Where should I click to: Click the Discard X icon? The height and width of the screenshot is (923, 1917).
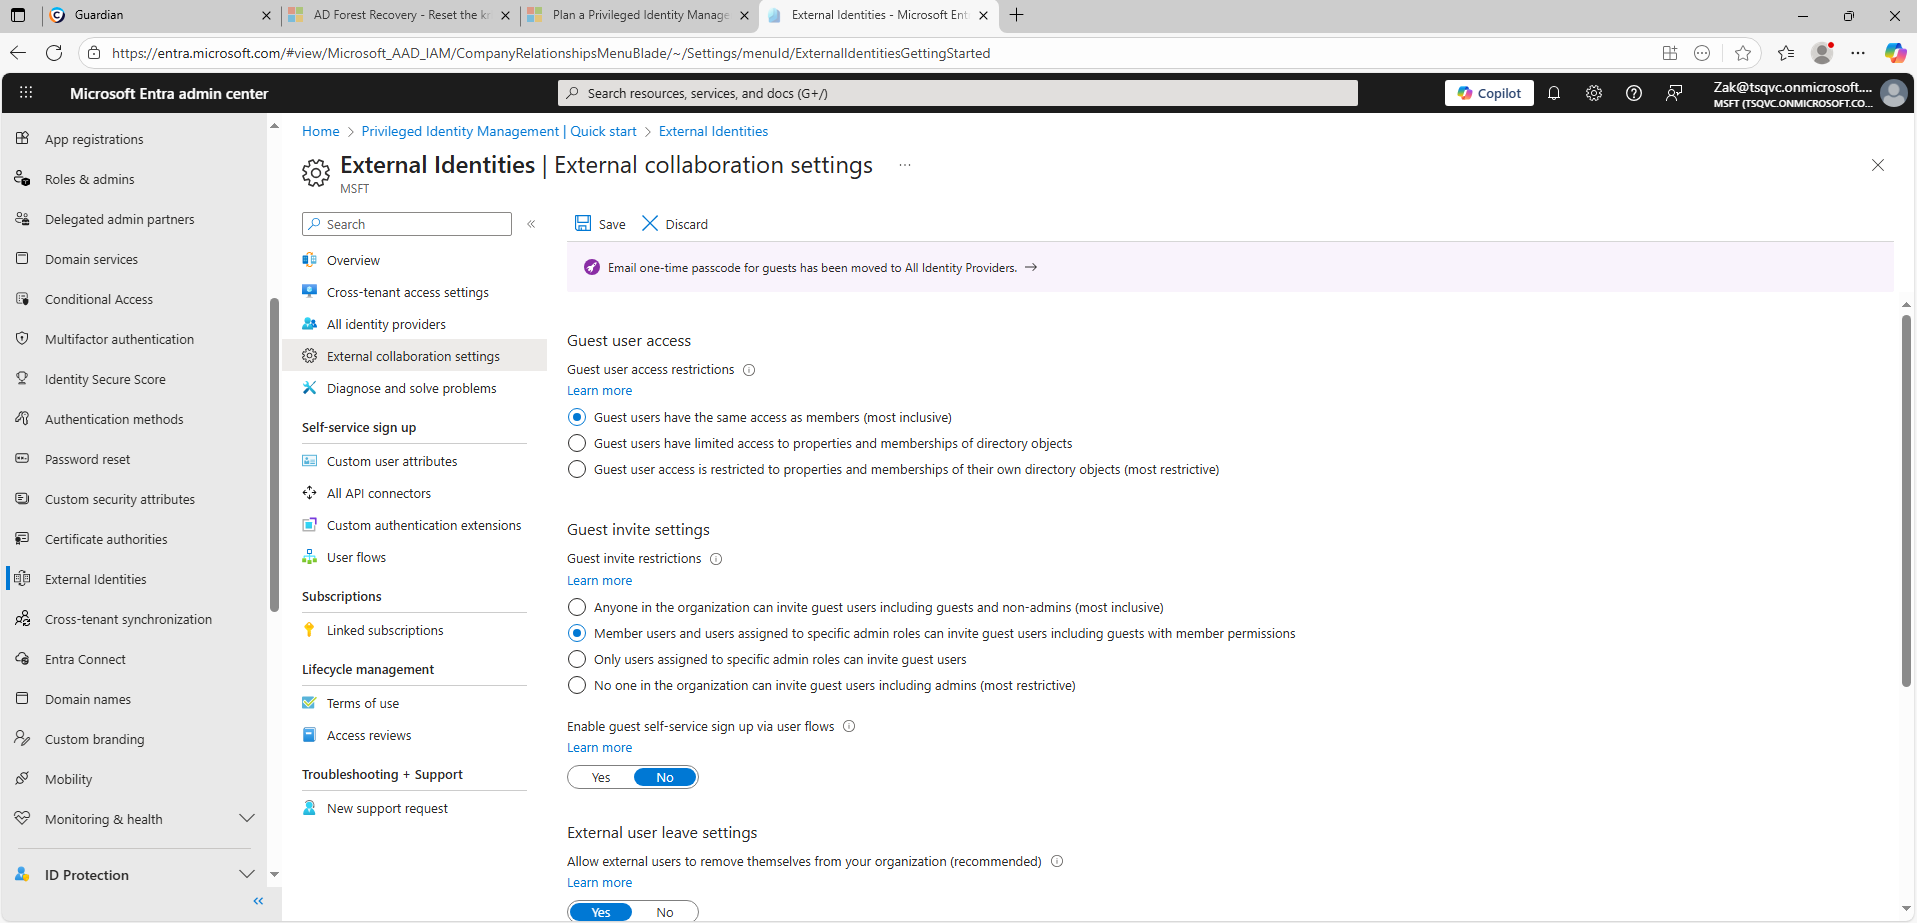[x=650, y=224]
